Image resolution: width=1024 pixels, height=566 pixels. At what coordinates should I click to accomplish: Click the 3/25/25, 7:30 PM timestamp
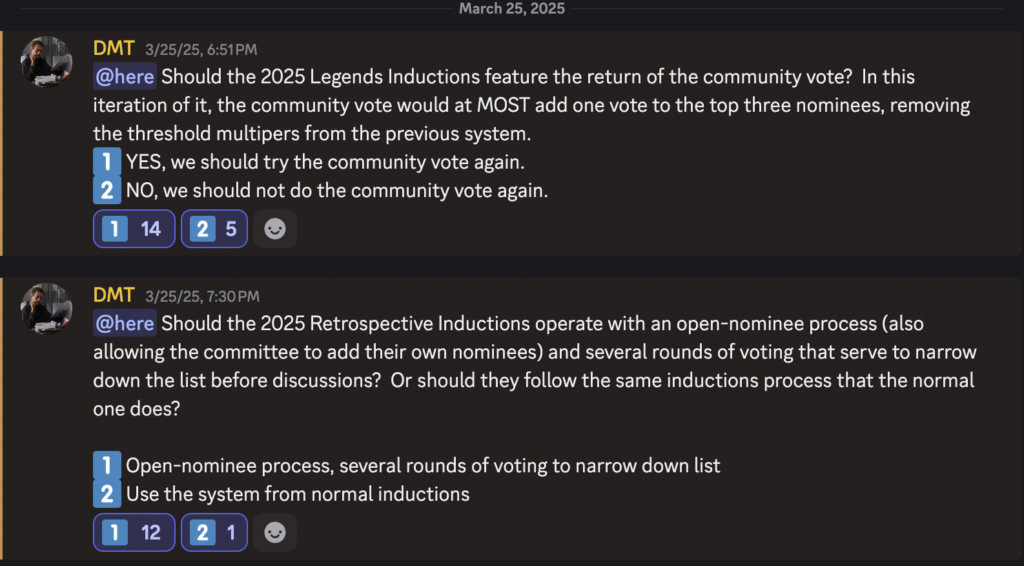(202, 296)
